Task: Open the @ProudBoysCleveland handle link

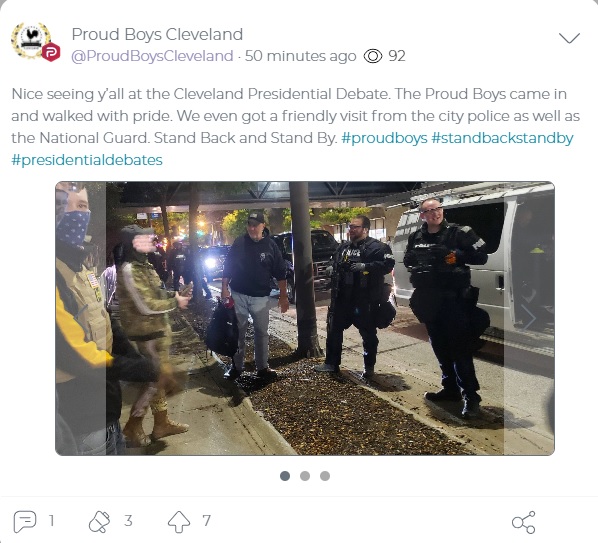Action: pos(152,56)
